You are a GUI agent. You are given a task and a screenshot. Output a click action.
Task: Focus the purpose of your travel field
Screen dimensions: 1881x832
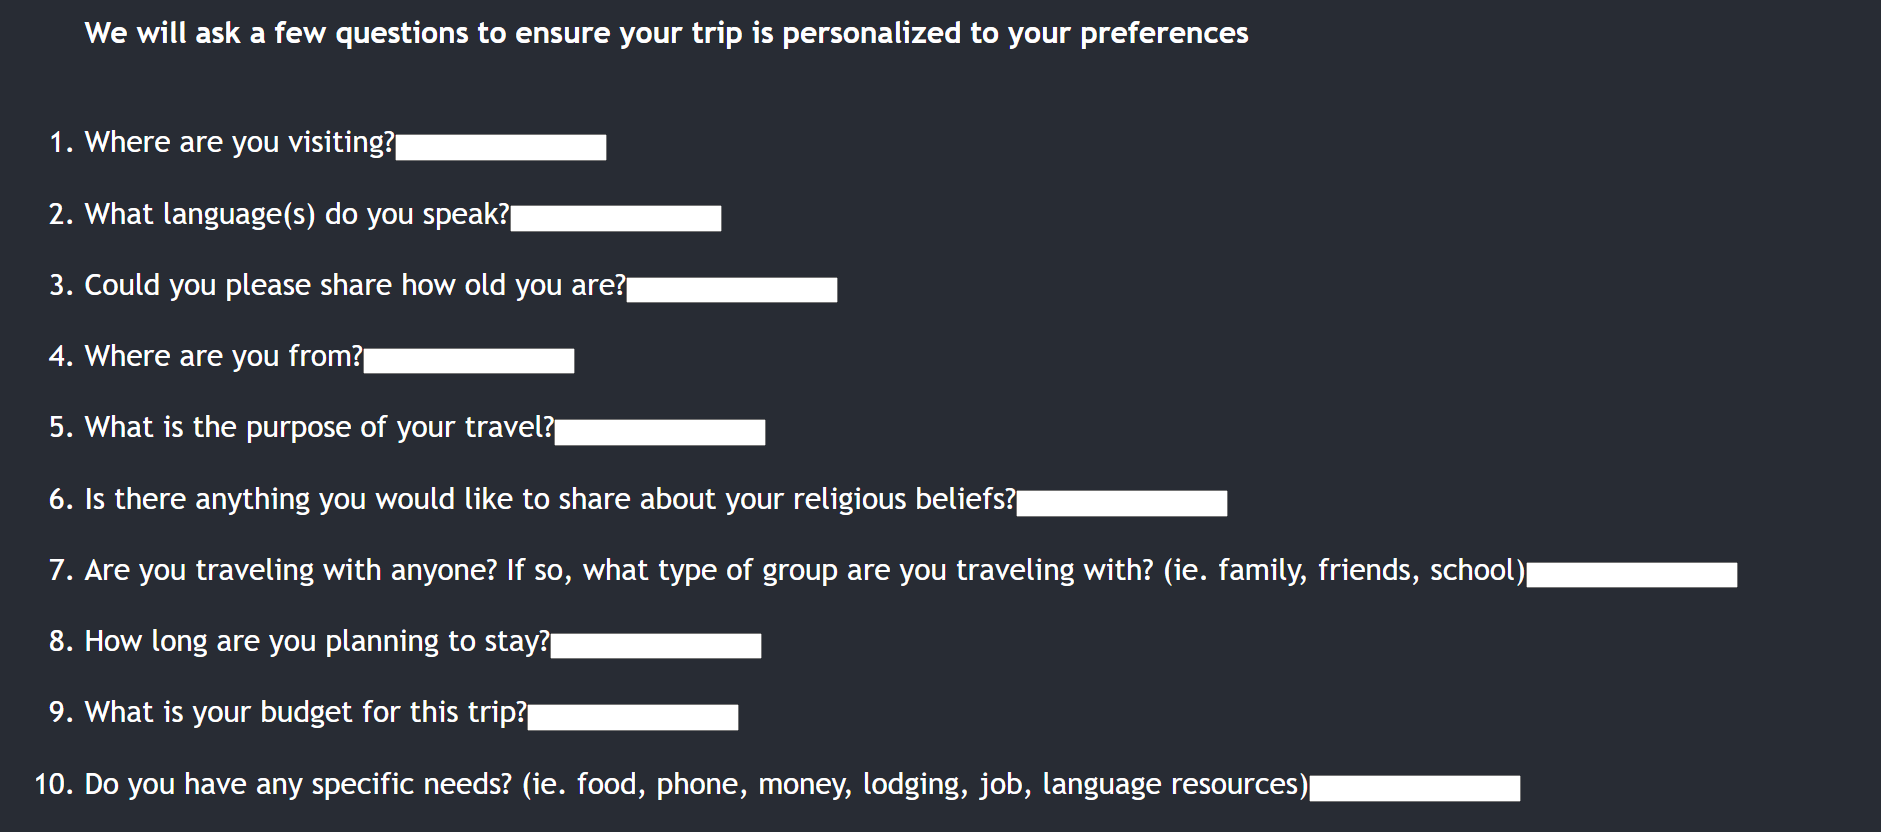coord(660,432)
